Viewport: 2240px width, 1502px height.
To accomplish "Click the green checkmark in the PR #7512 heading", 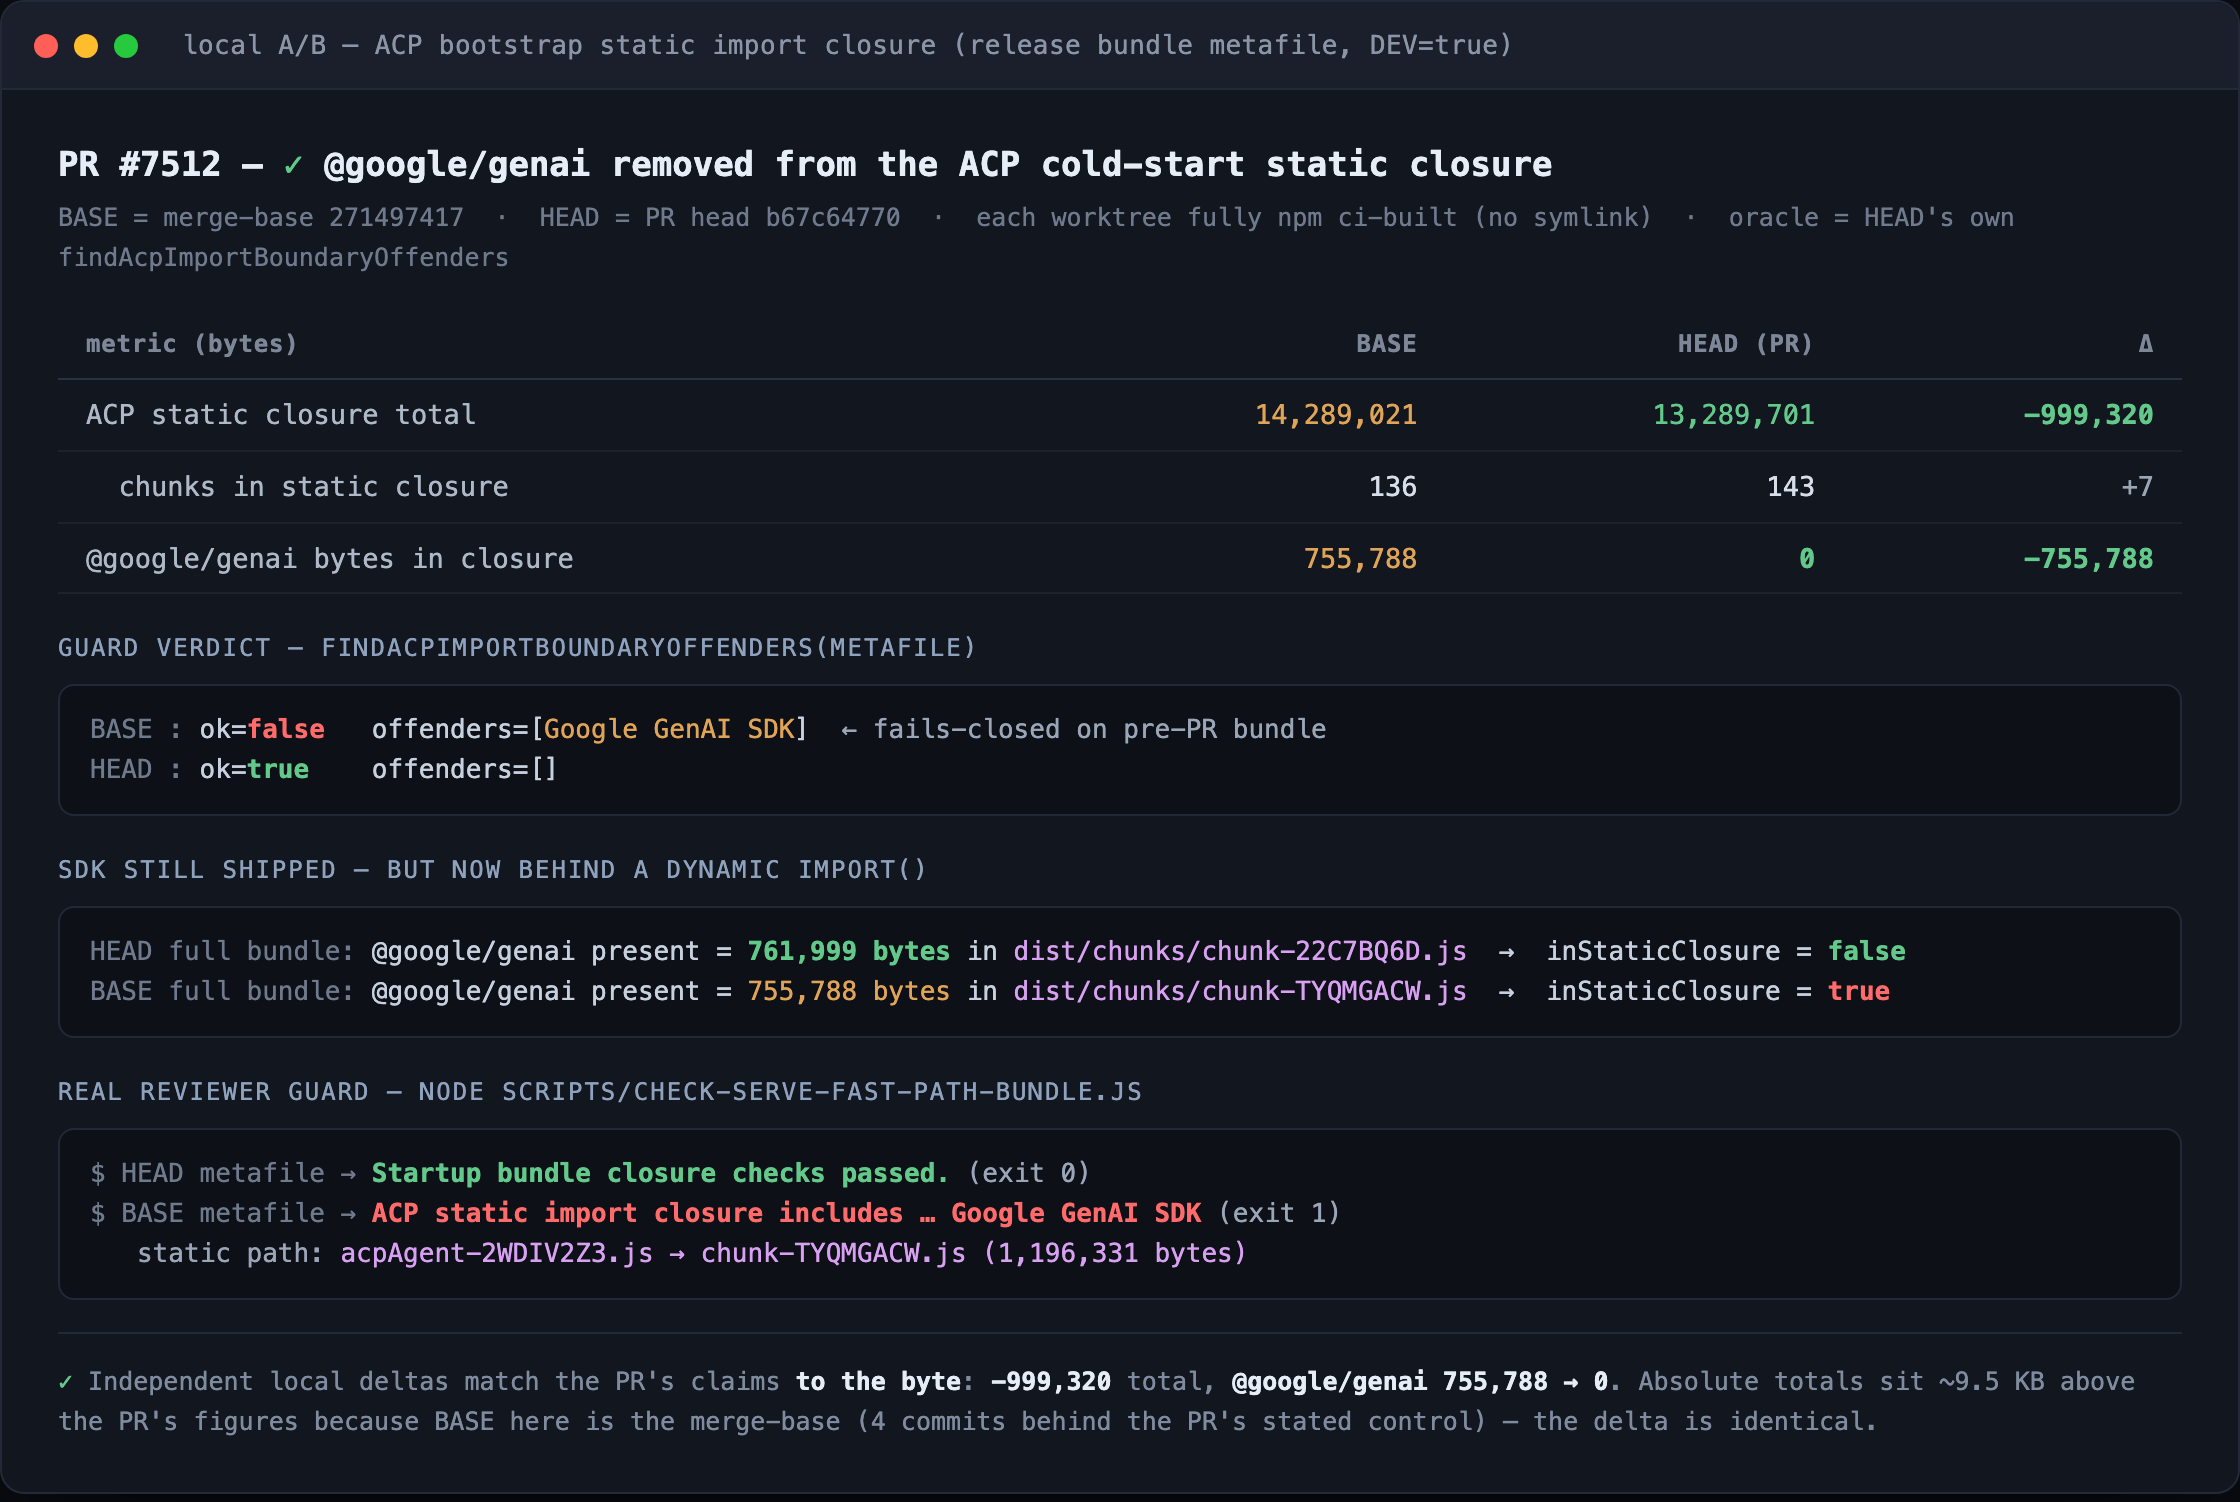I will 293,164.
